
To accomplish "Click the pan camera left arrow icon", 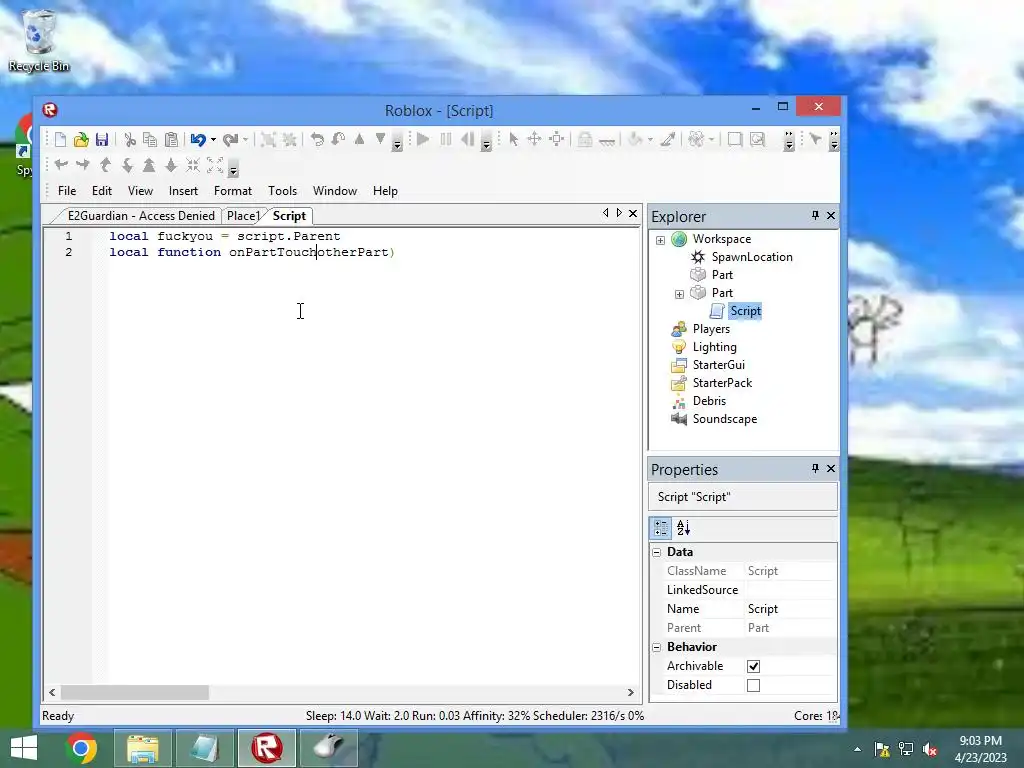I will (61, 165).
